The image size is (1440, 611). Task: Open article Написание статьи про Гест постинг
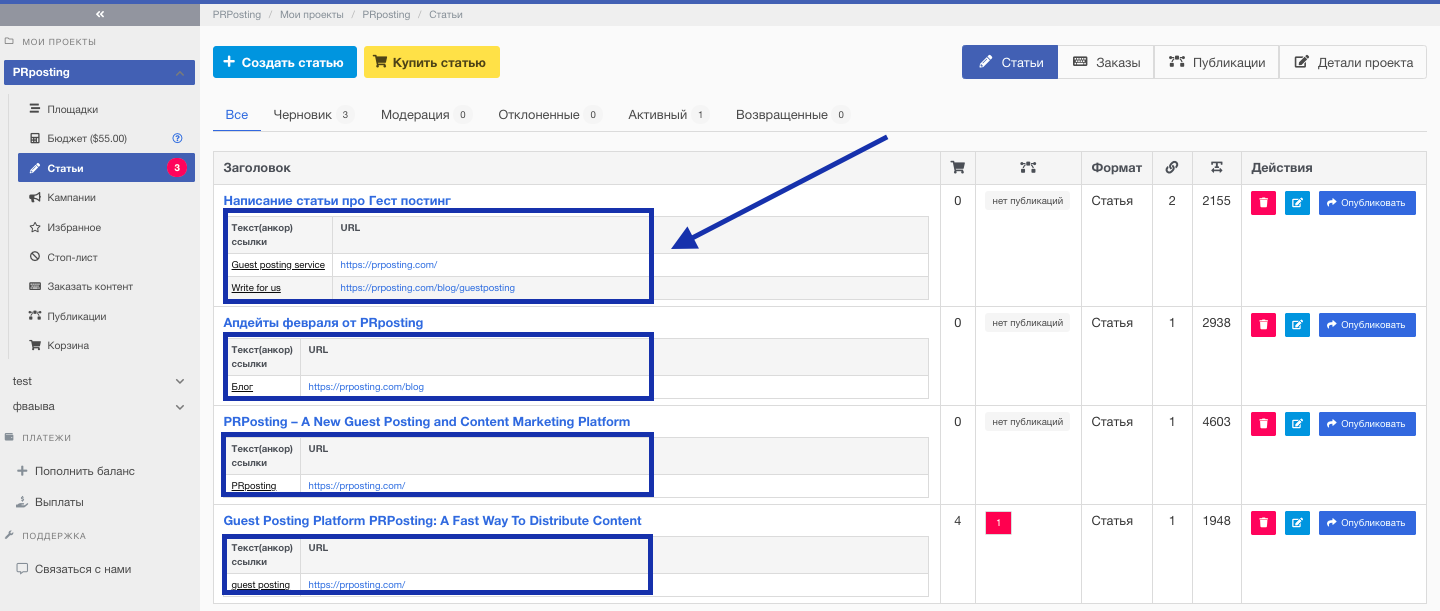[337, 201]
